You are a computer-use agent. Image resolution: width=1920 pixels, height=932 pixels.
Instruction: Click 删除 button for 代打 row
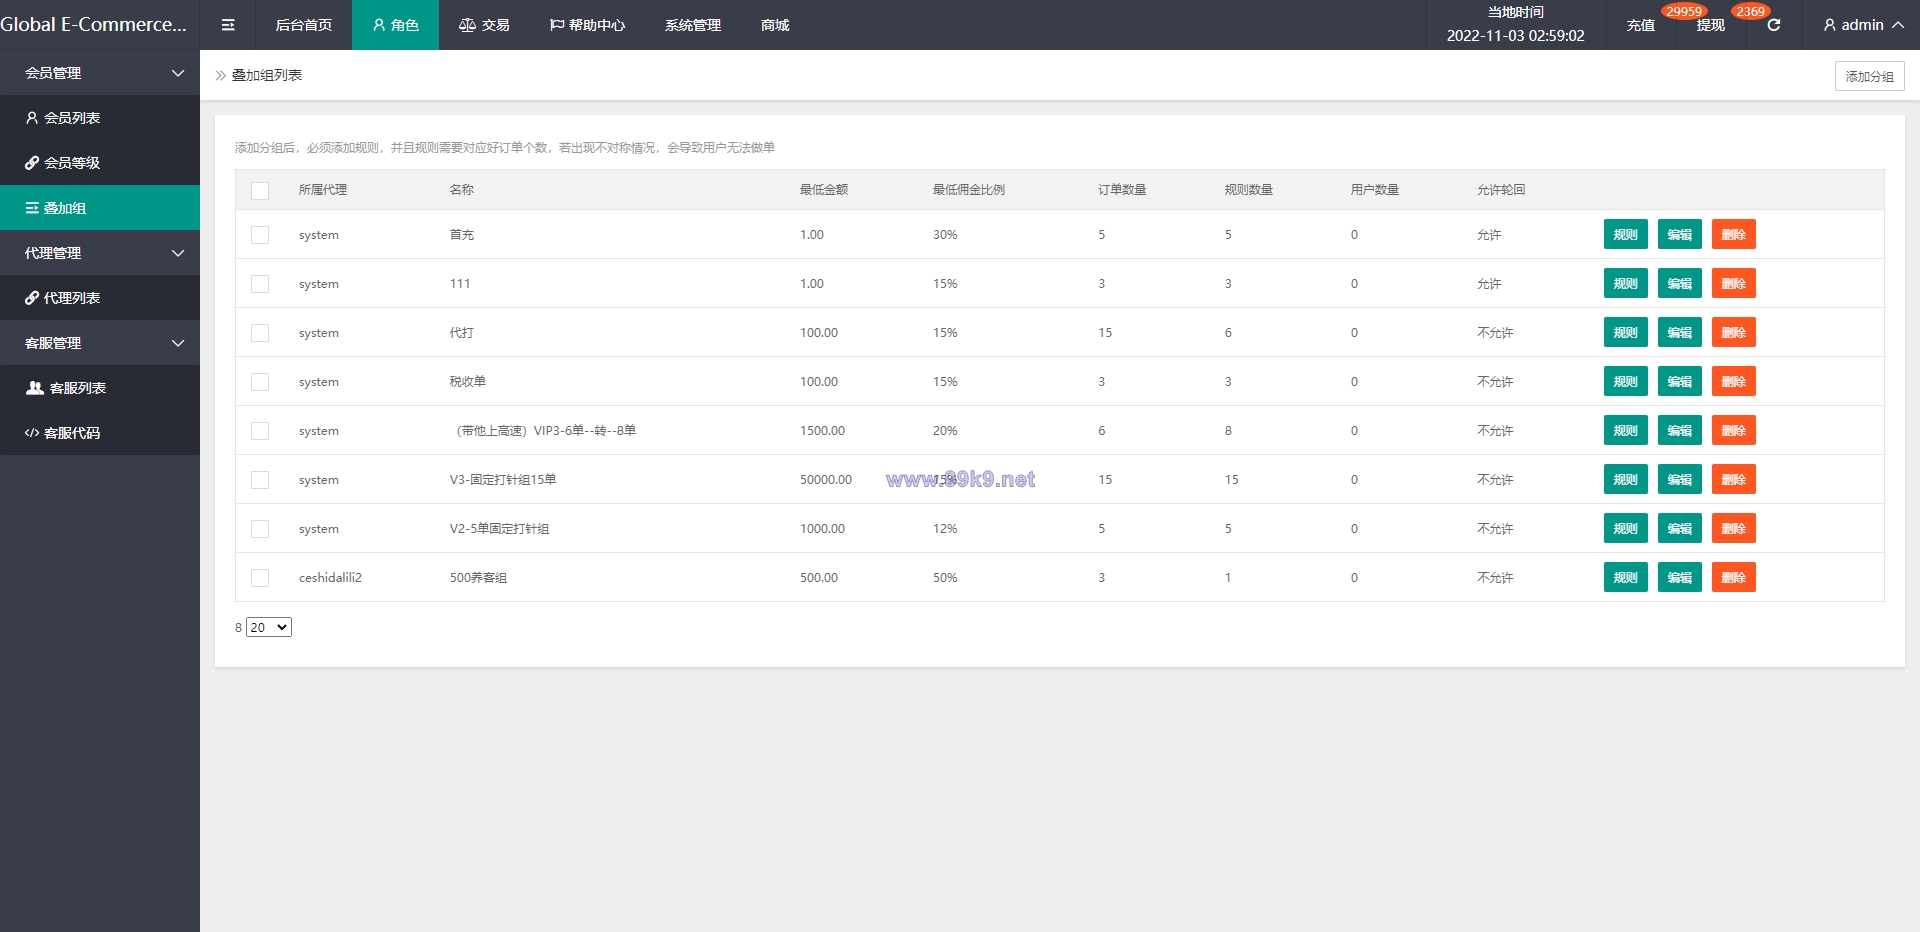click(1734, 333)
